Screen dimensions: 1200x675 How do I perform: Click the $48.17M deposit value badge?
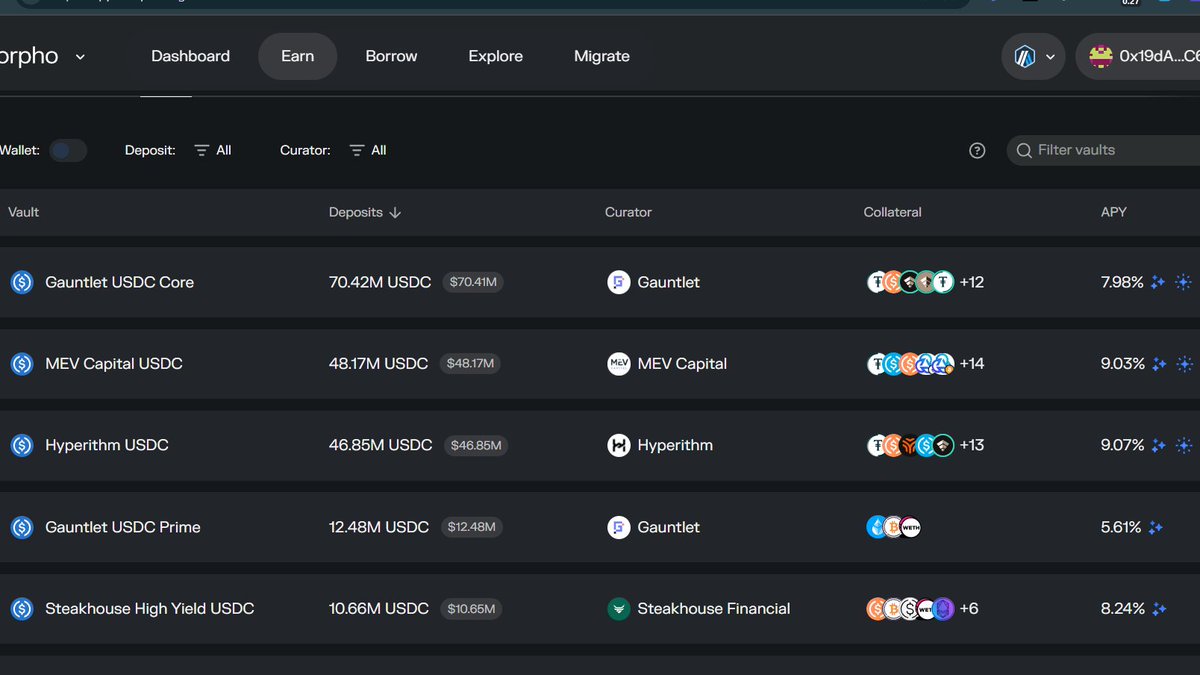tap(470, 364)
